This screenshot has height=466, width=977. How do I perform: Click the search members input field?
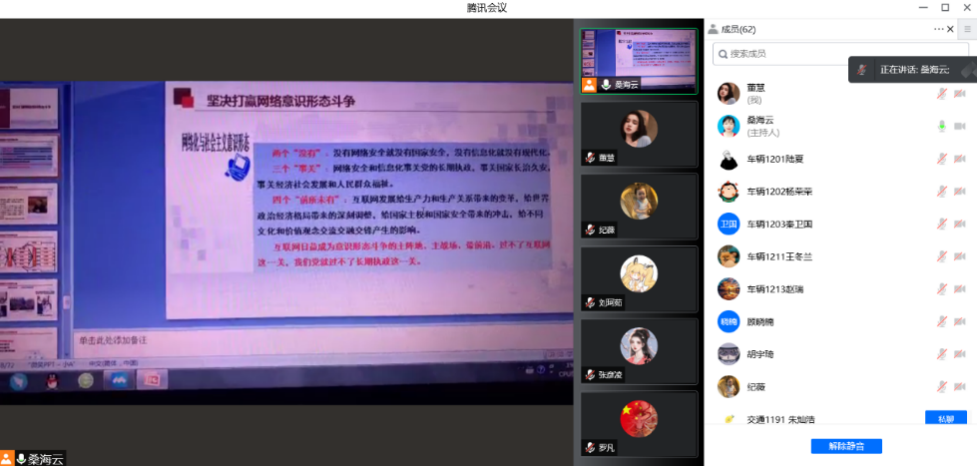[x=840, y=53]
